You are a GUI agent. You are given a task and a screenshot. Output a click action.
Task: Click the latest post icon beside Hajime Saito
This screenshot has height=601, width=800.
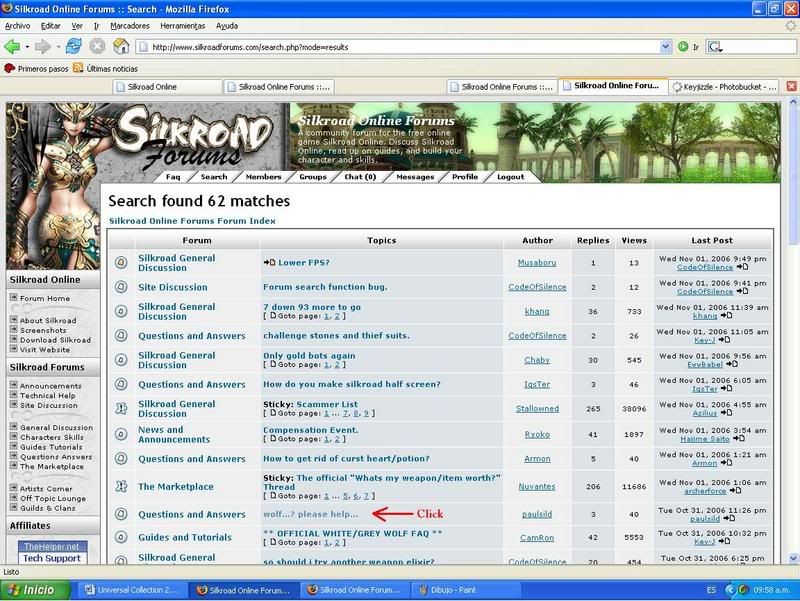[x=739, y=439]
